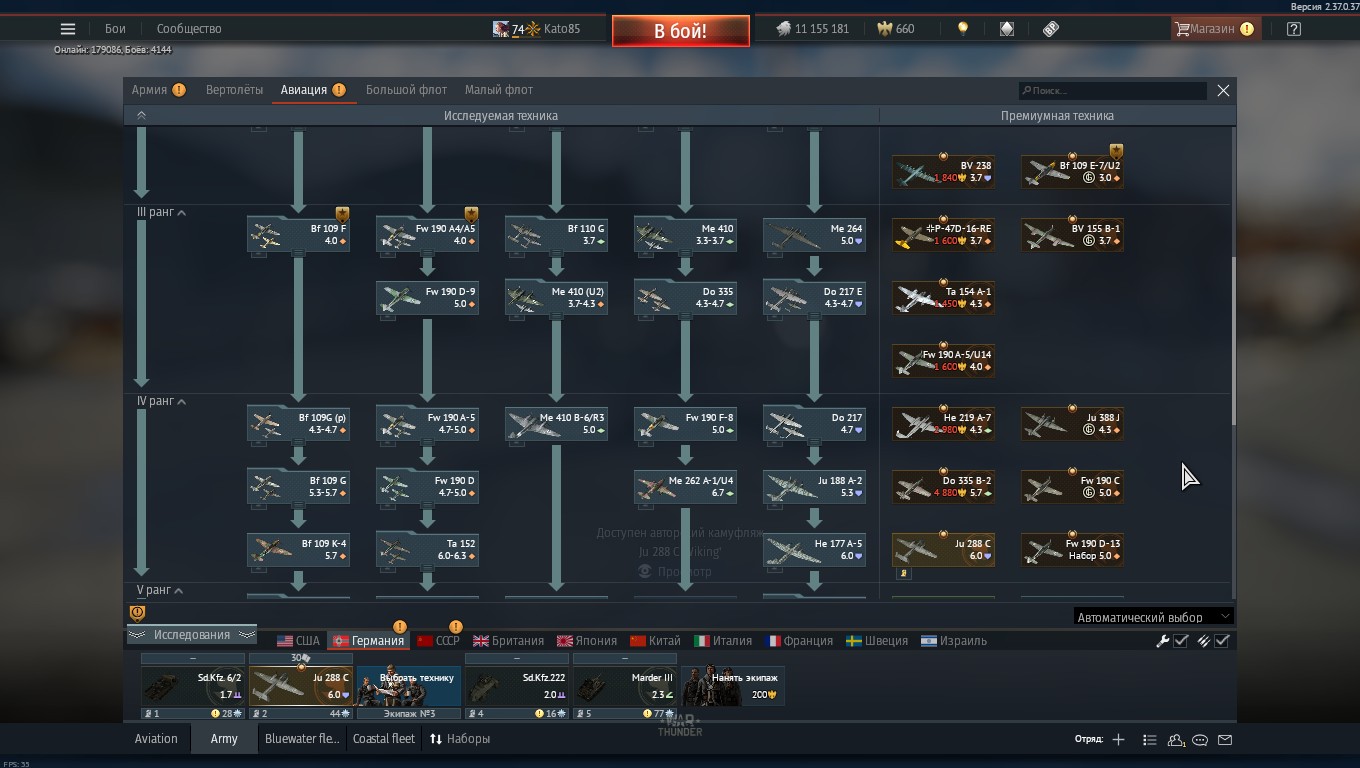
Task: Open the warbonds diamond icon
Action: [1007, 29]
